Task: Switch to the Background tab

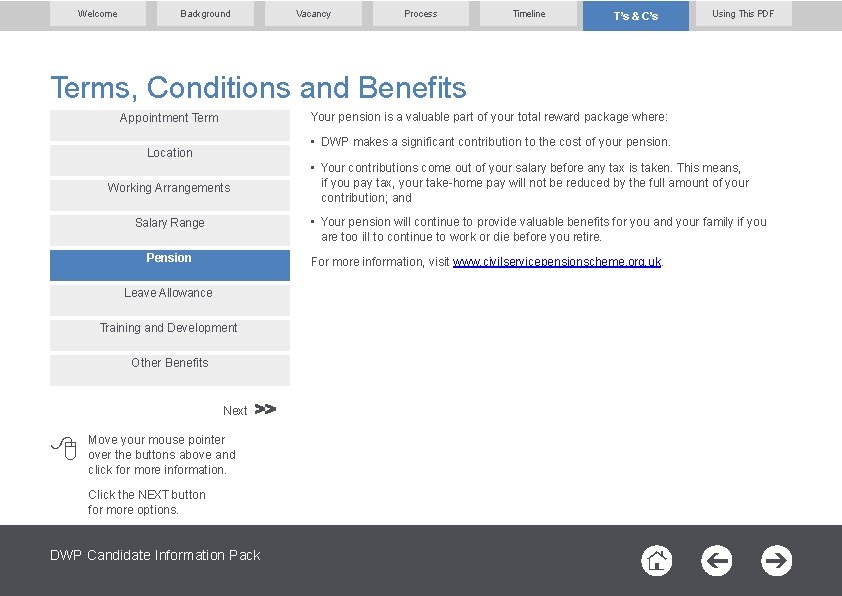Action: (205, 14)
